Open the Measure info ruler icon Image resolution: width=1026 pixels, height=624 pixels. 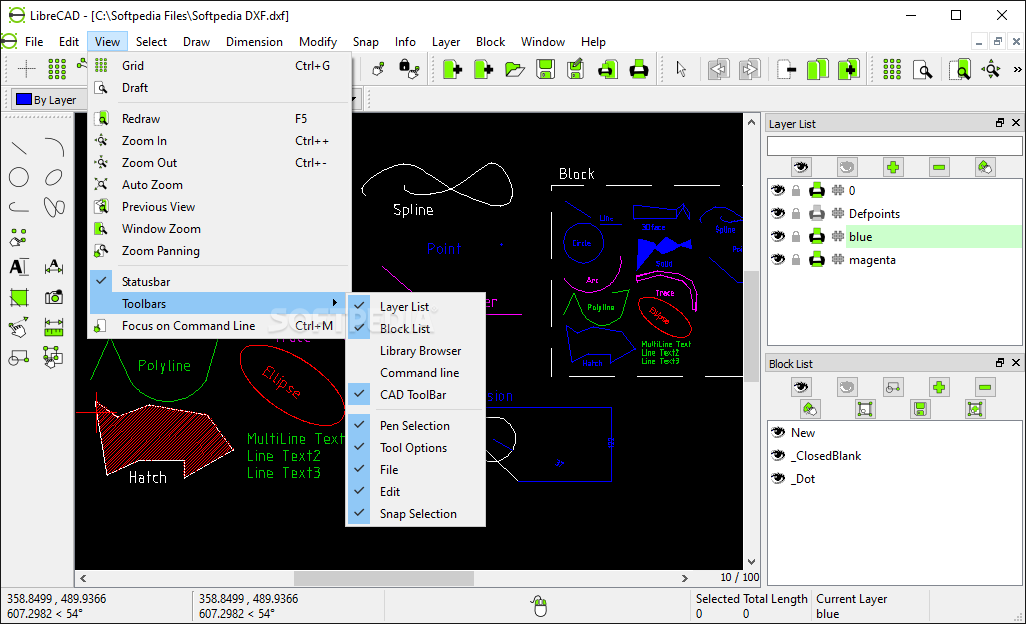tap(54, 327)
